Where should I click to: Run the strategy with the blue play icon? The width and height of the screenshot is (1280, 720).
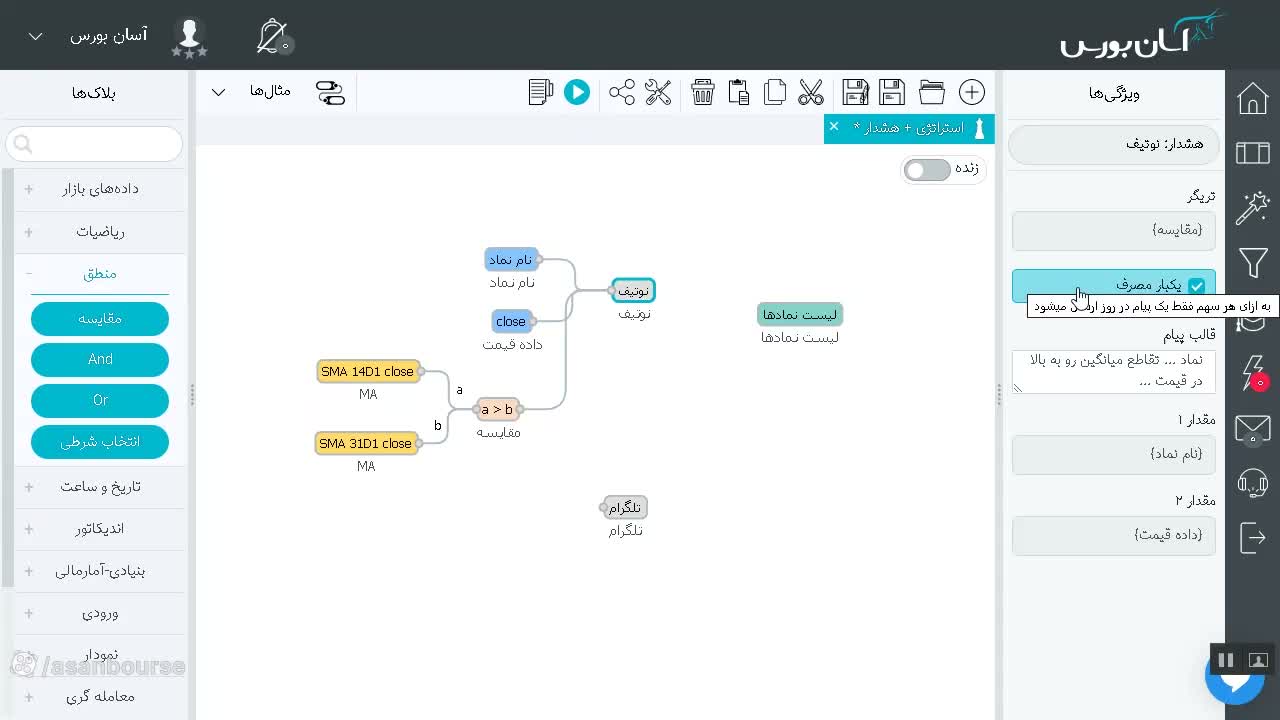pyautogui.click(x=577, y=92)
